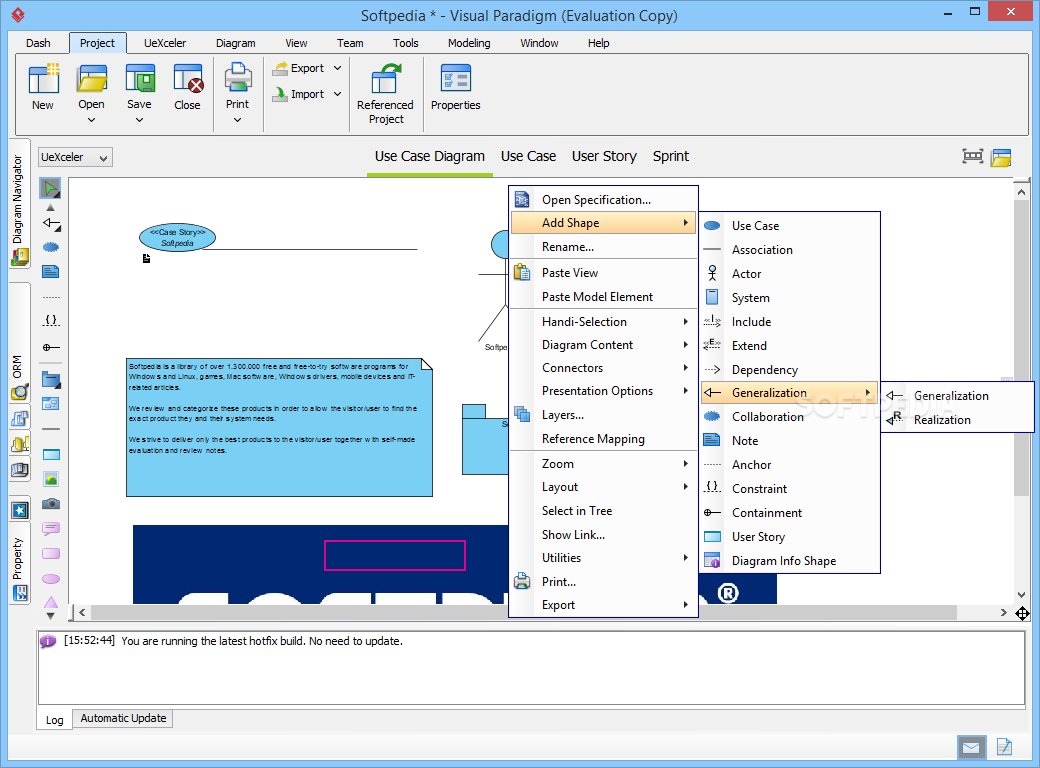Open the UeXceler combo box

(x=75, y=157)
